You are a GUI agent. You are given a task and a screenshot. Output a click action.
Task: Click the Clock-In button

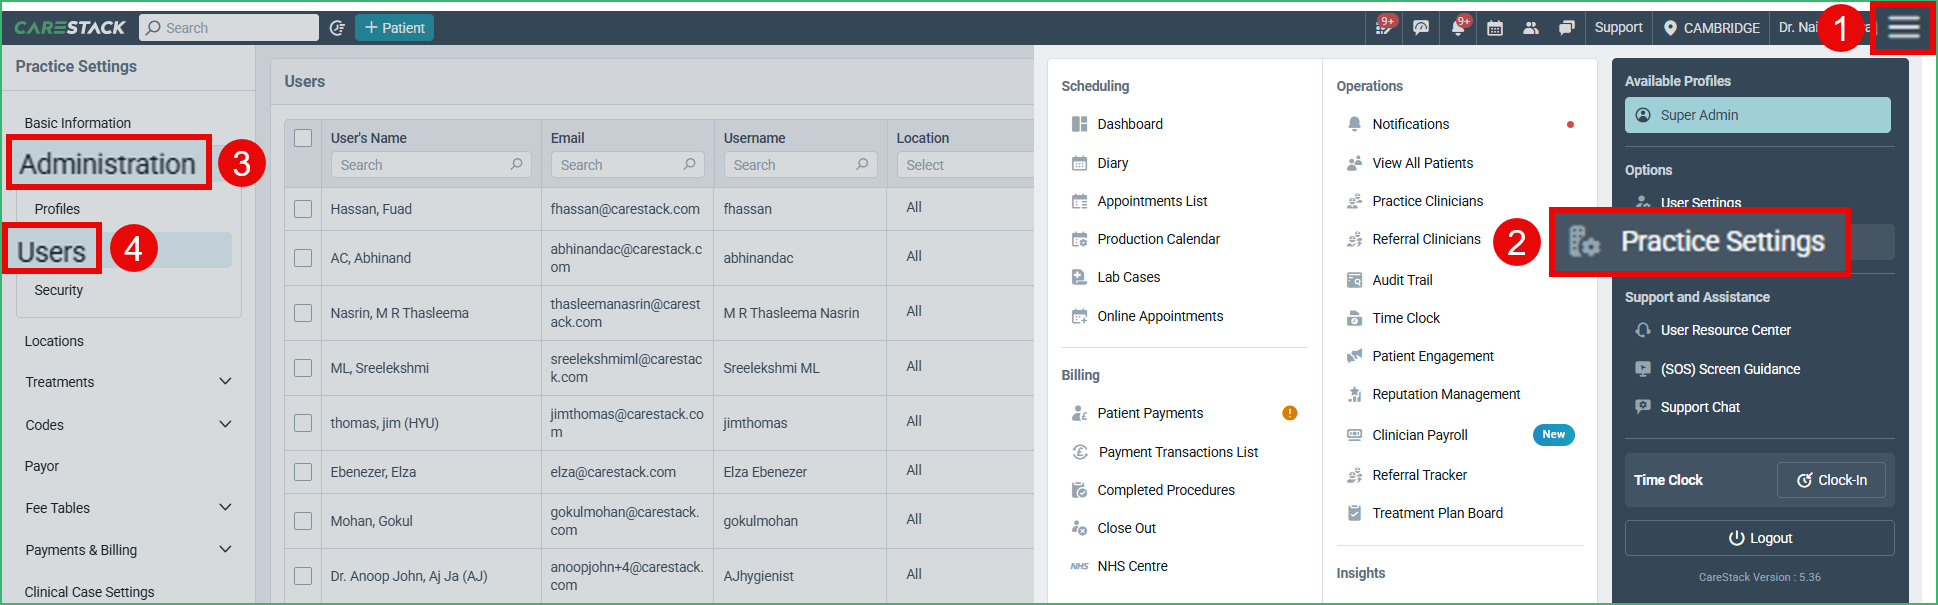pyautogui.click(x=1831, y=480)
